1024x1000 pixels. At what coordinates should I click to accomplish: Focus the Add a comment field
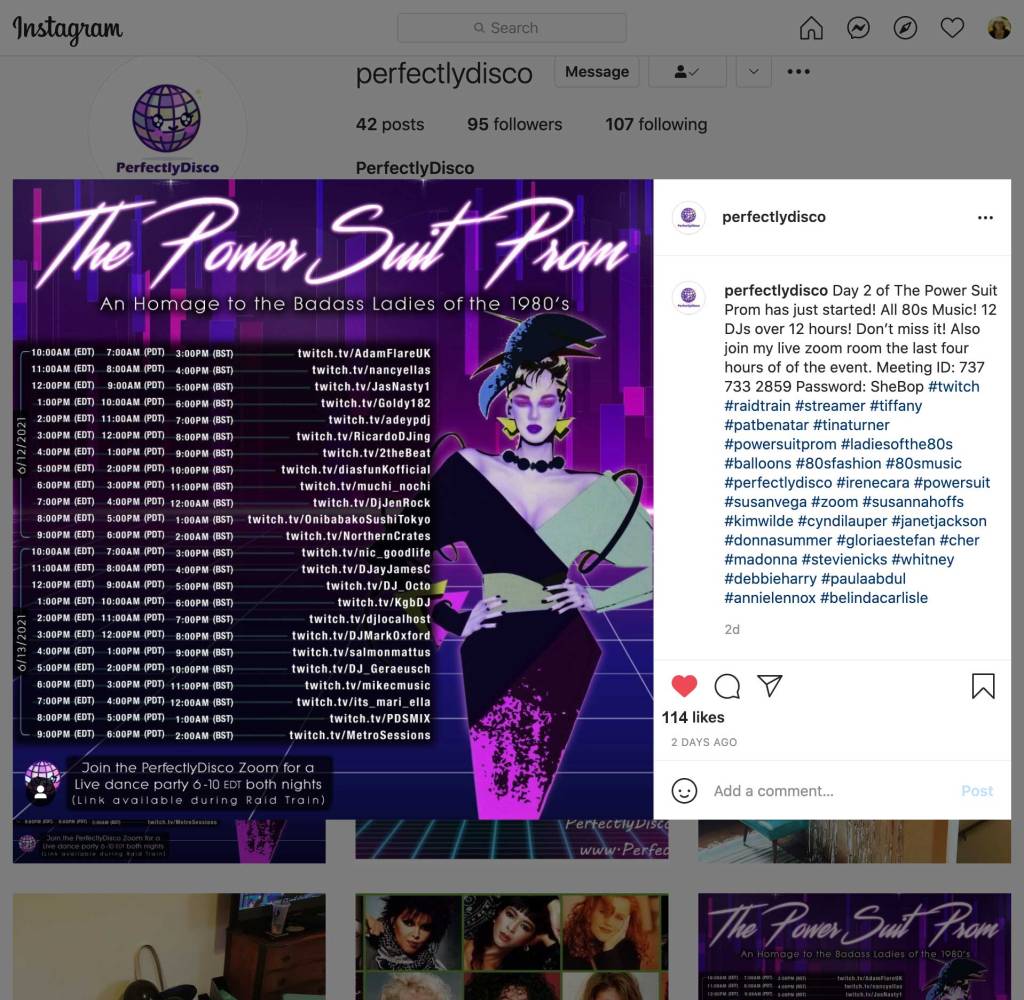[831, 791]
